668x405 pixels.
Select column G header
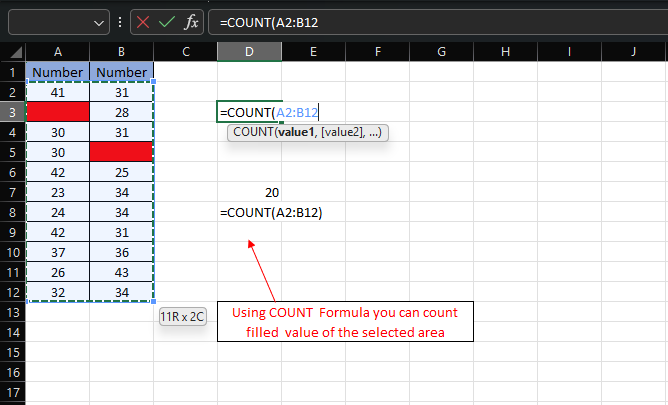click(x=441, y=52)
